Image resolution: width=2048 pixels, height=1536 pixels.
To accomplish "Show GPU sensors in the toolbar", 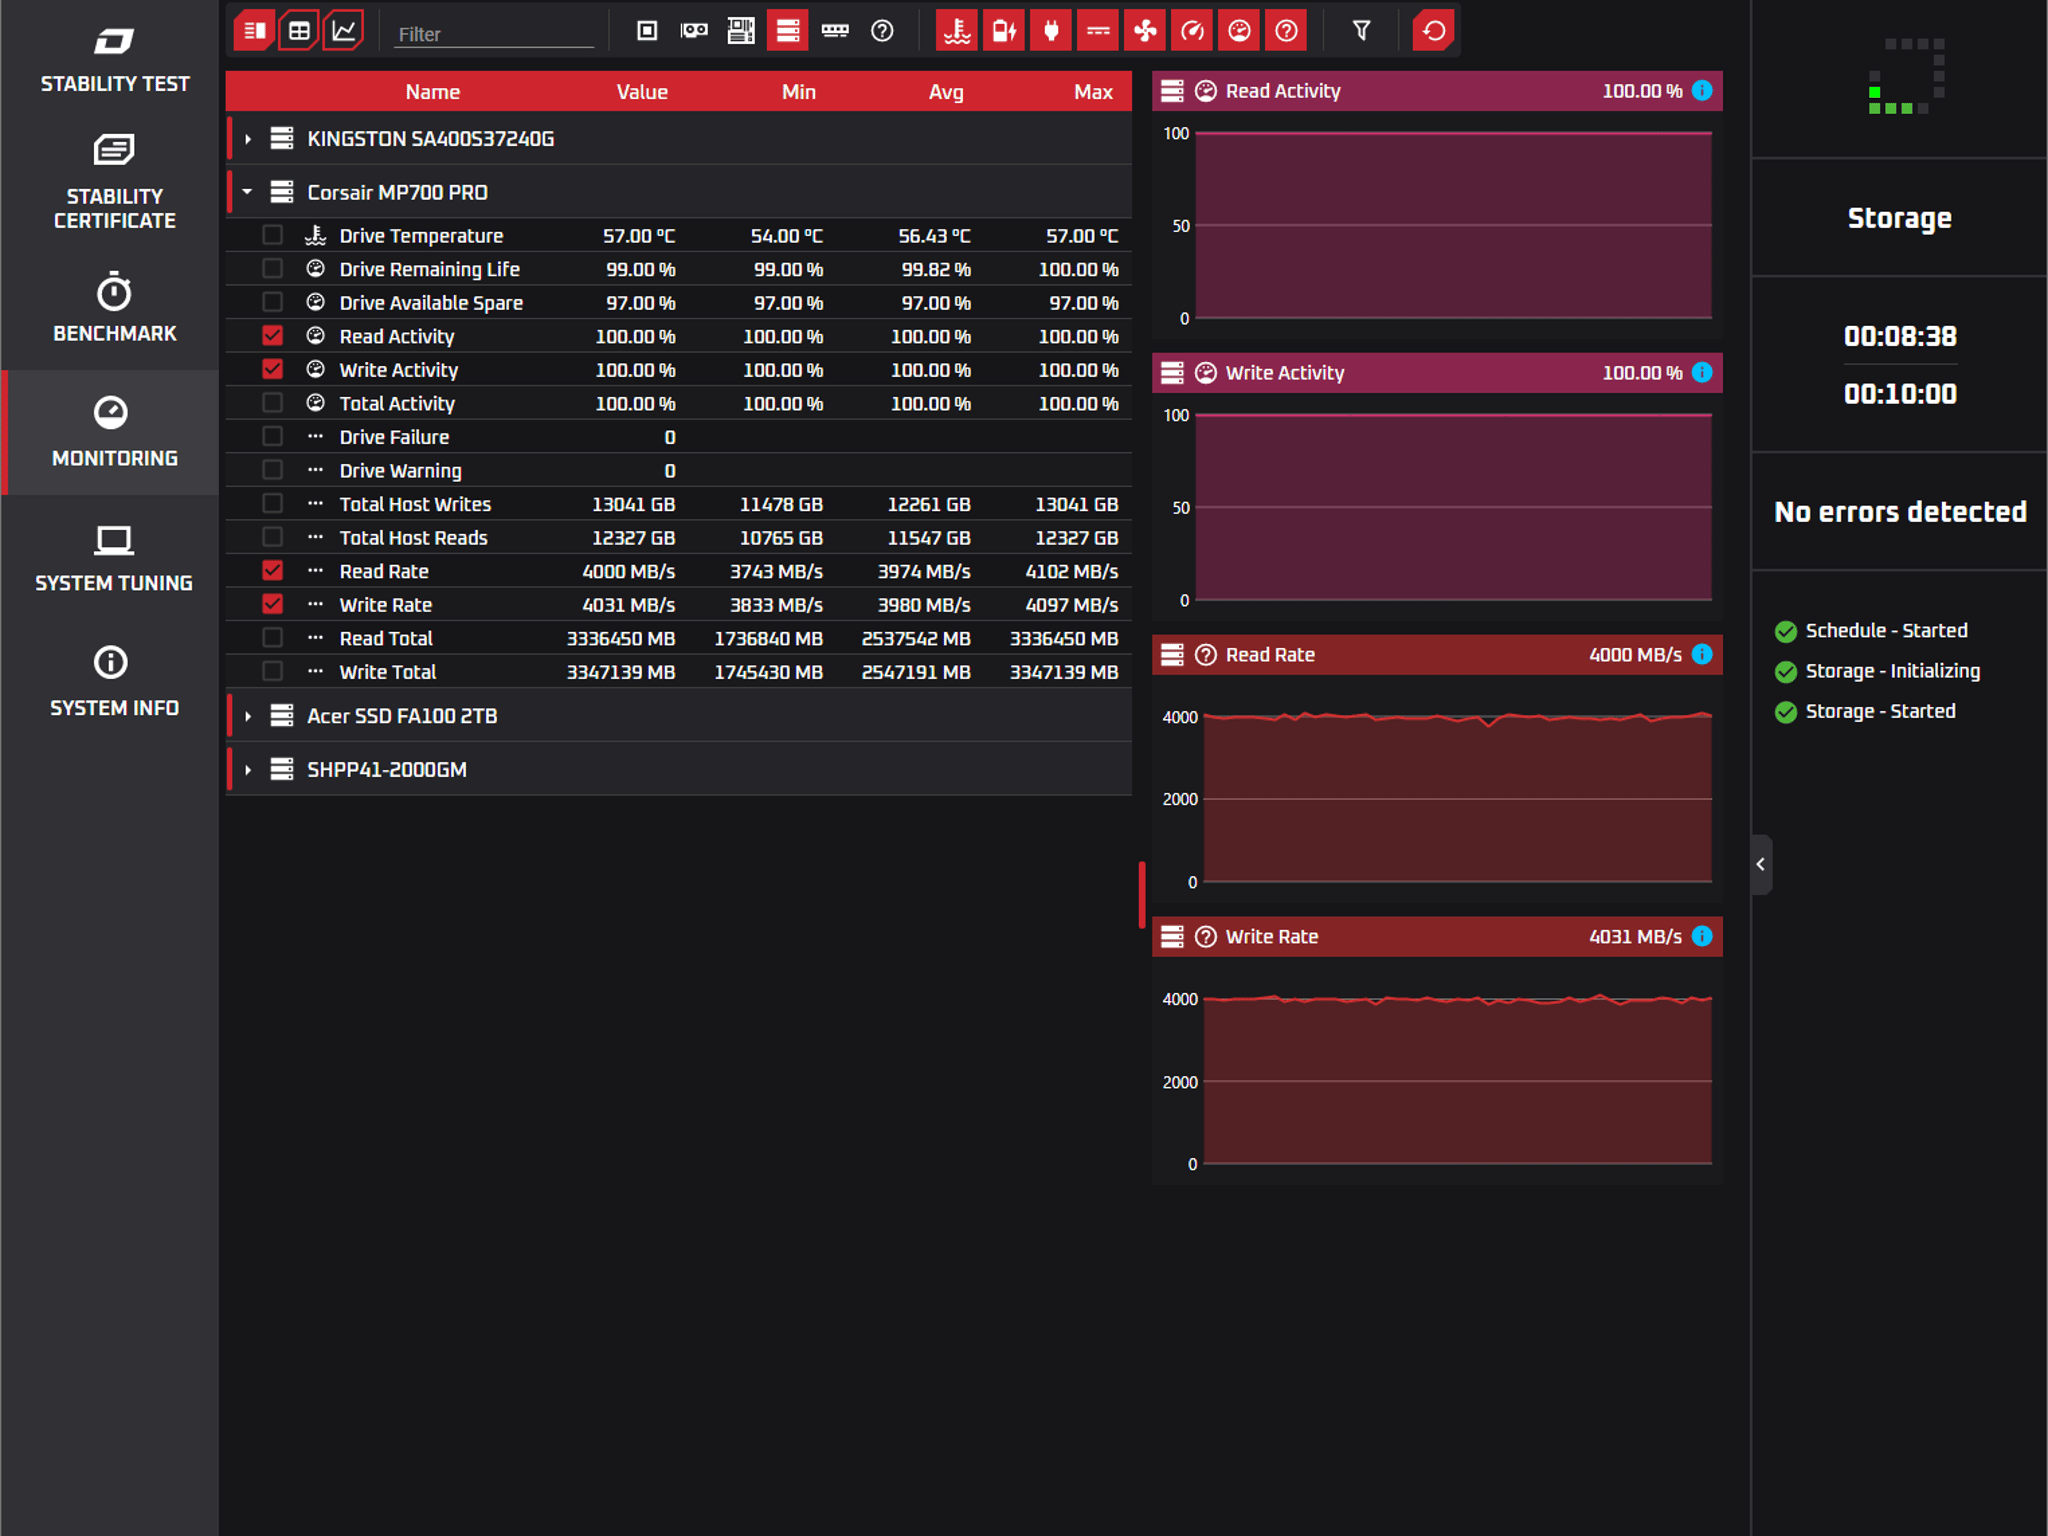I will 694,31.
